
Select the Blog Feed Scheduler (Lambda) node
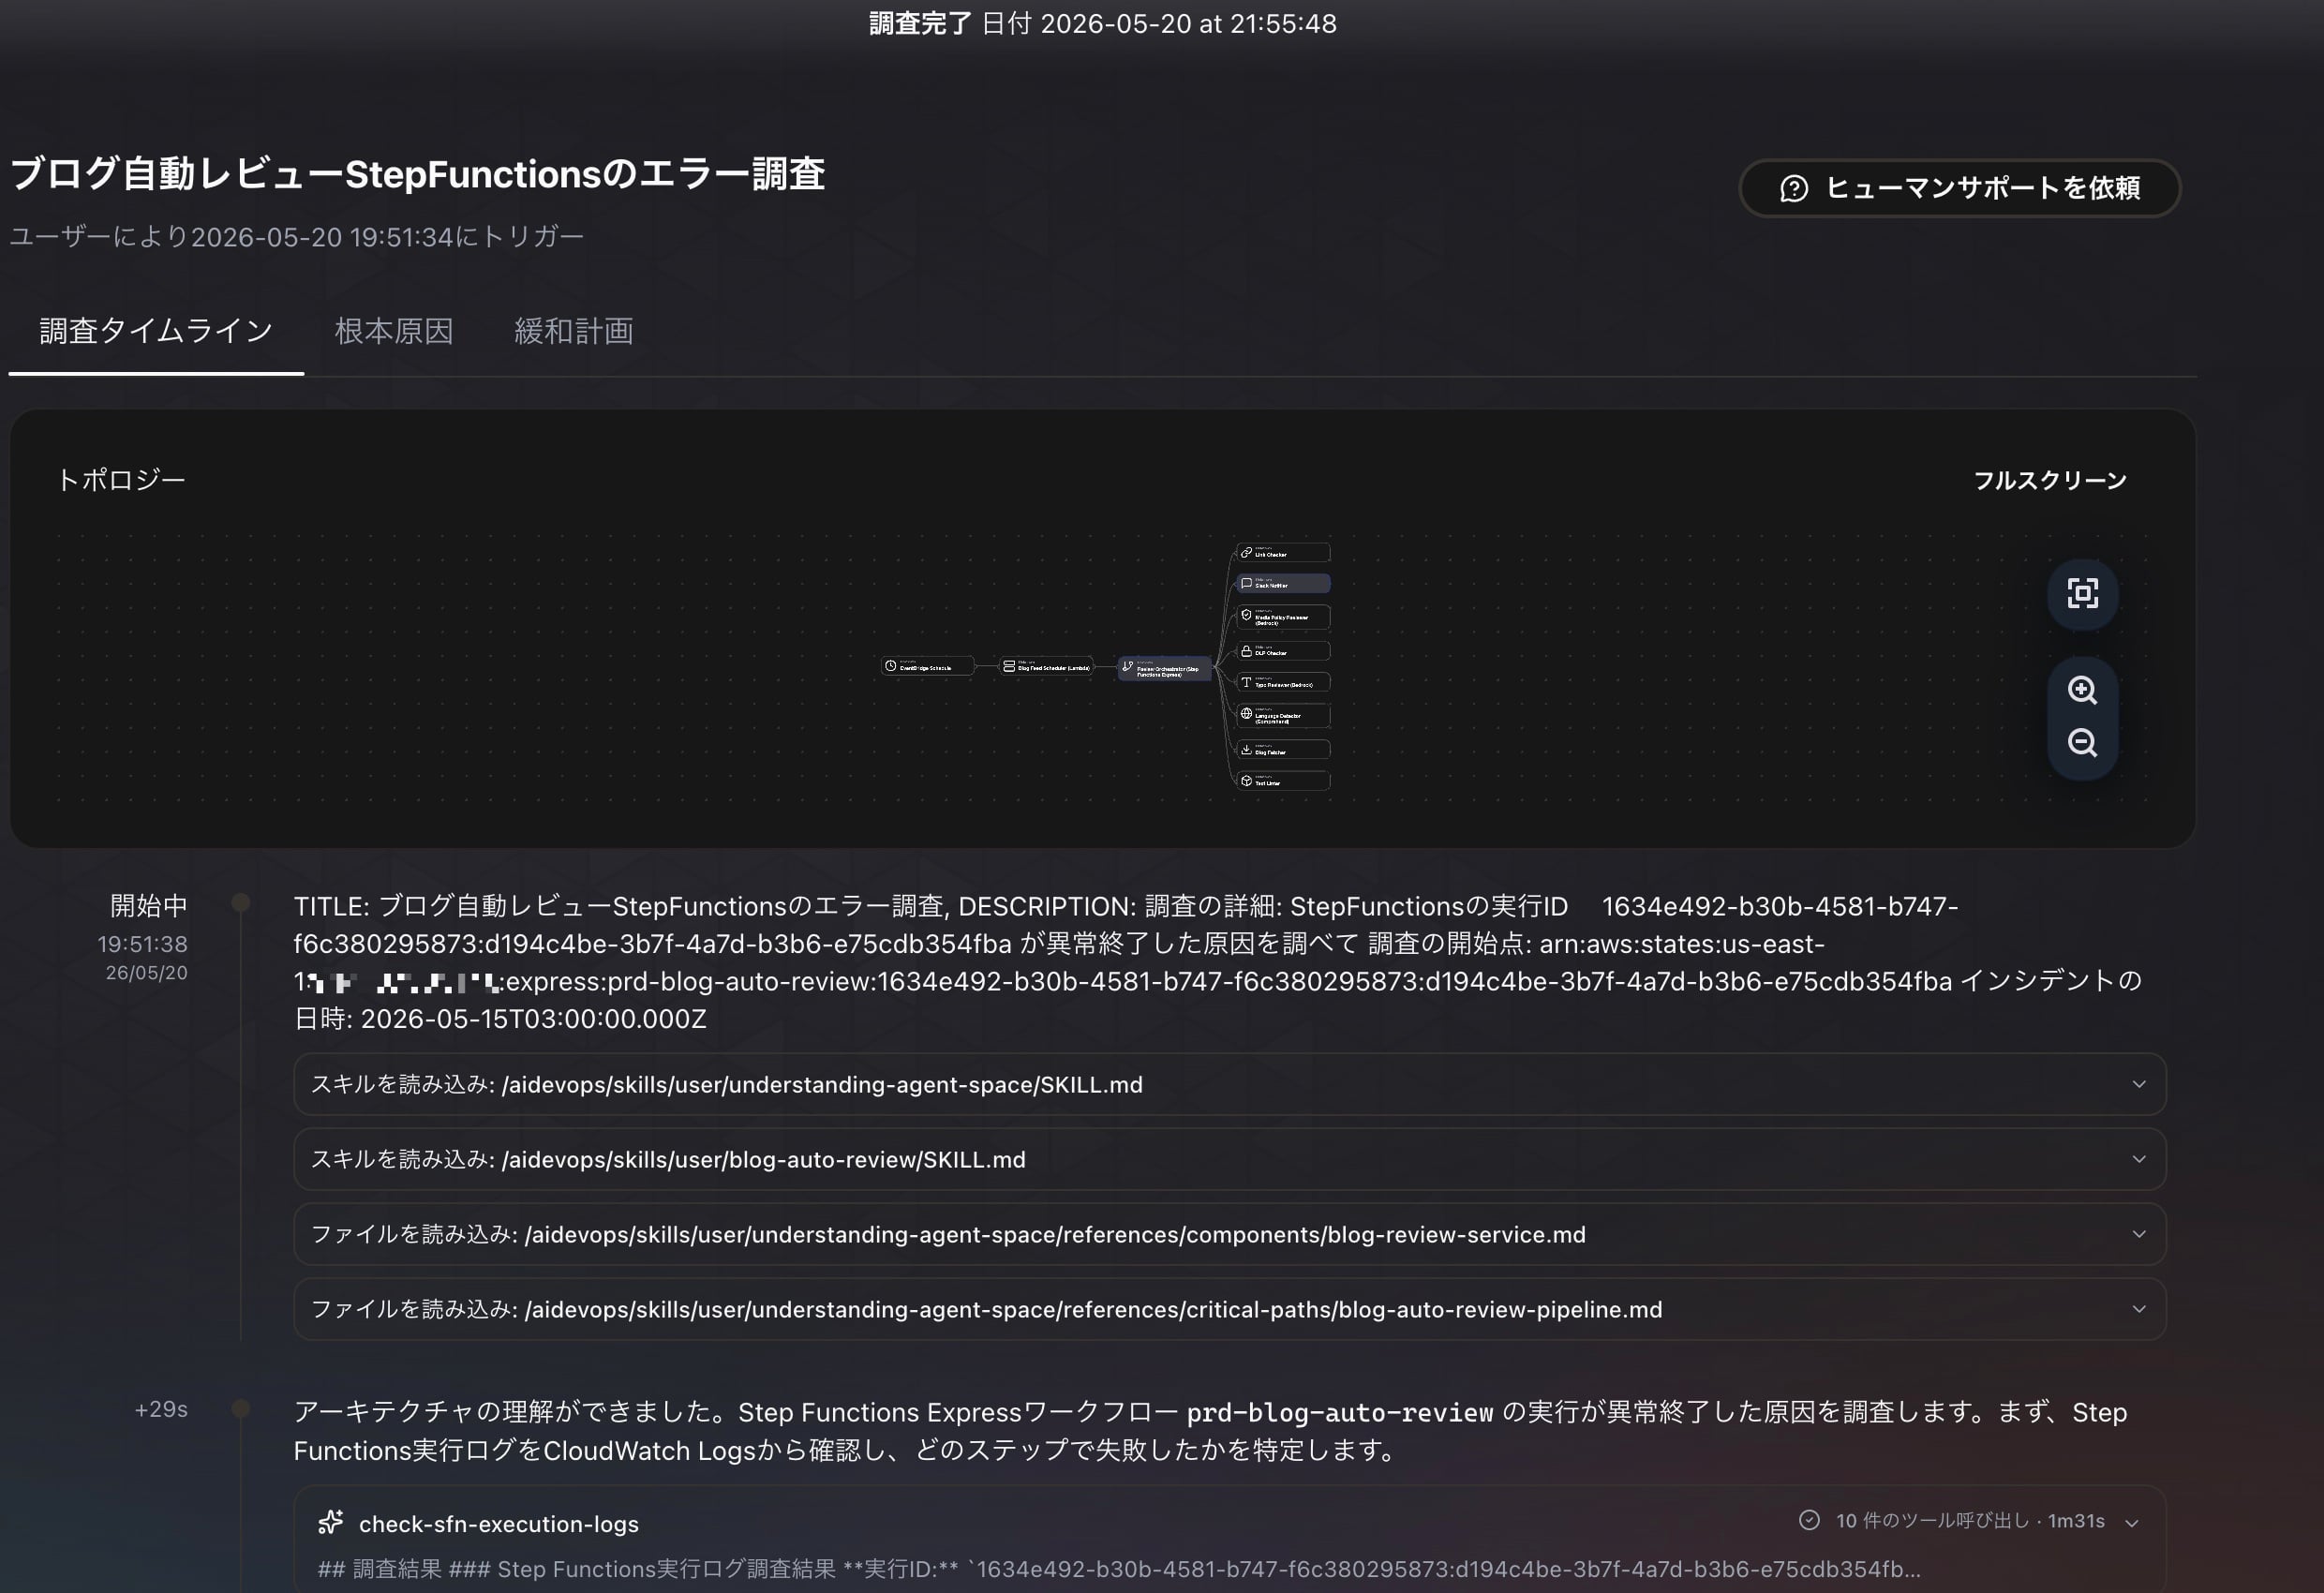point(1046,666)
